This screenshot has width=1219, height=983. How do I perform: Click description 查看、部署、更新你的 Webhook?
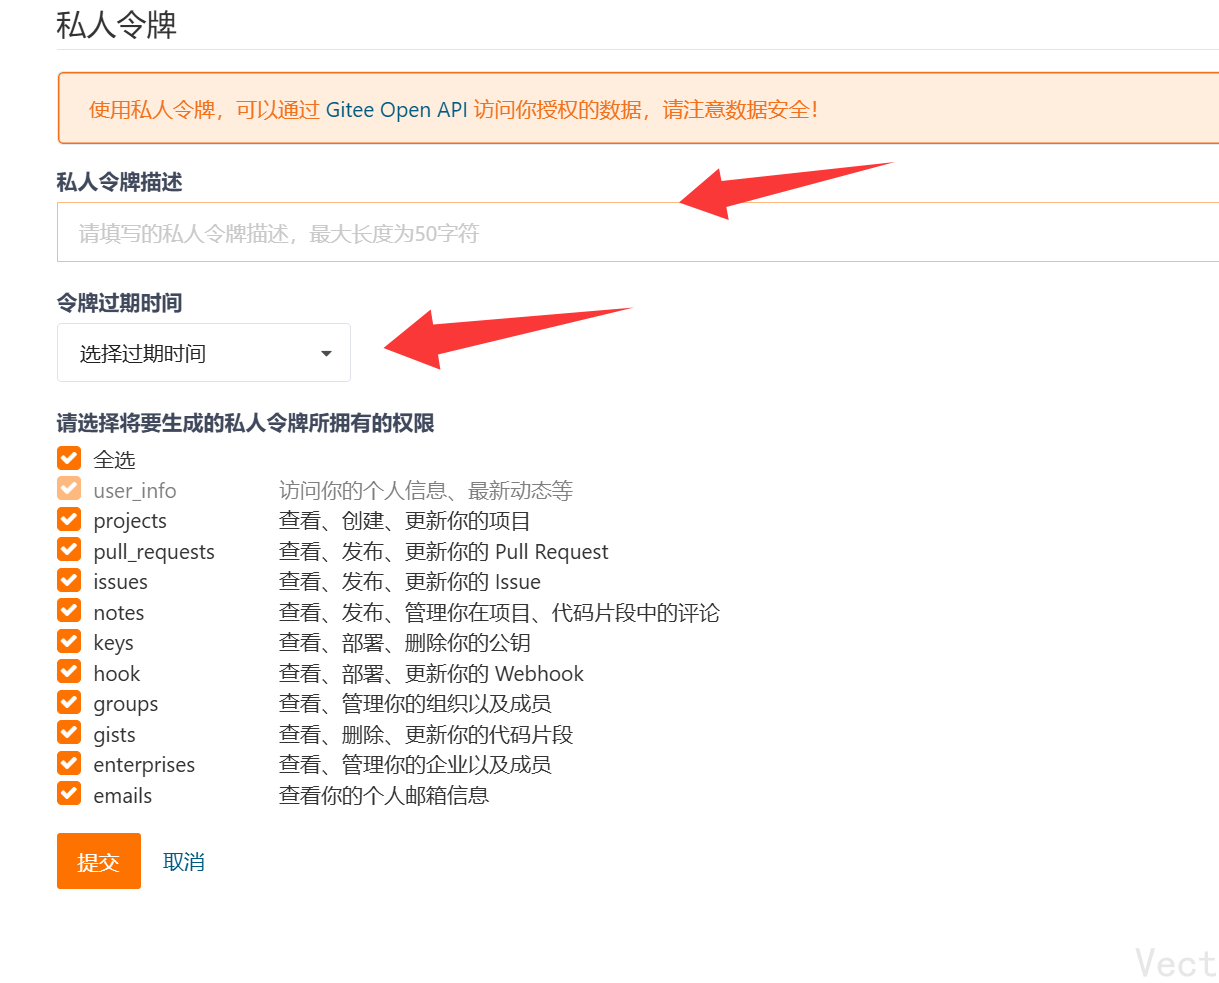431,674
